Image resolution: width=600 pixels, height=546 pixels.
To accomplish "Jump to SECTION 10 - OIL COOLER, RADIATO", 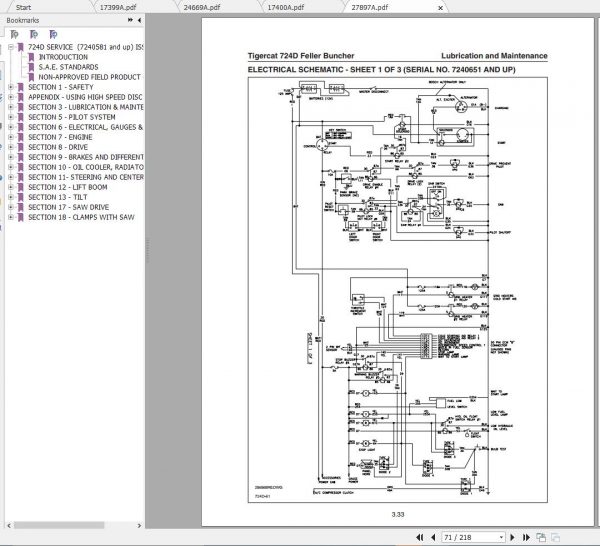I will coord(86,167).
